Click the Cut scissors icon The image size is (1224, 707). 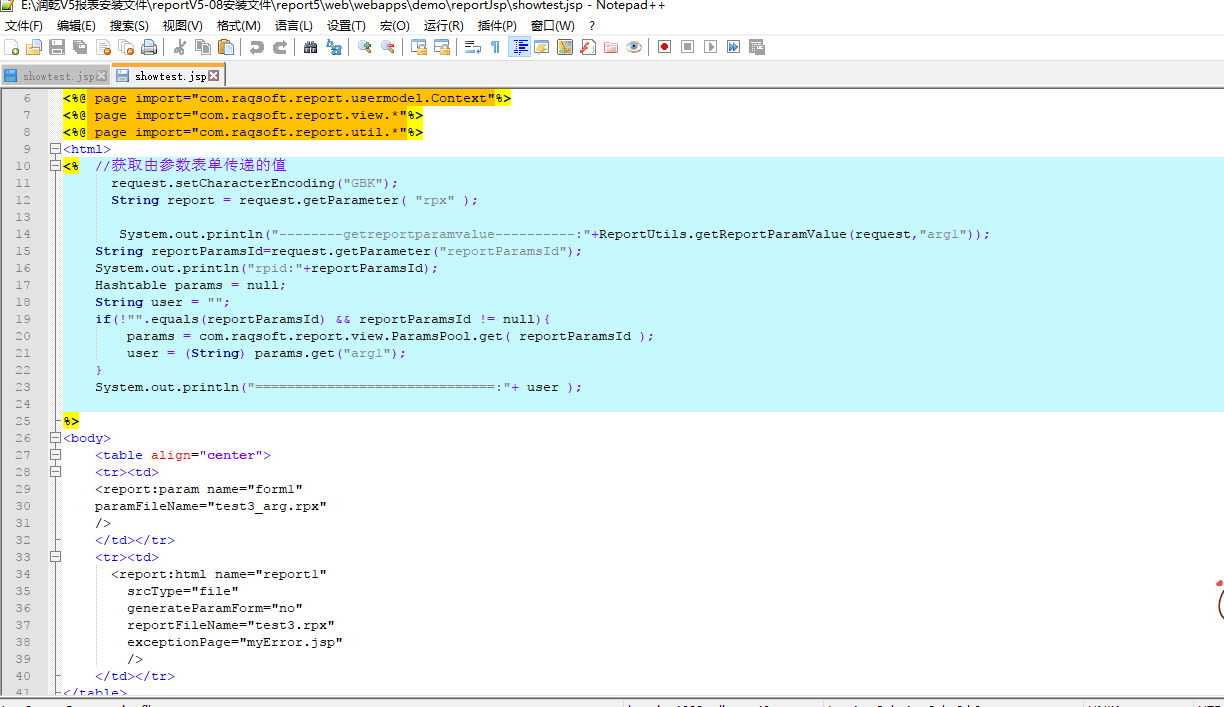pyautogui.click(x=180, y=47)
